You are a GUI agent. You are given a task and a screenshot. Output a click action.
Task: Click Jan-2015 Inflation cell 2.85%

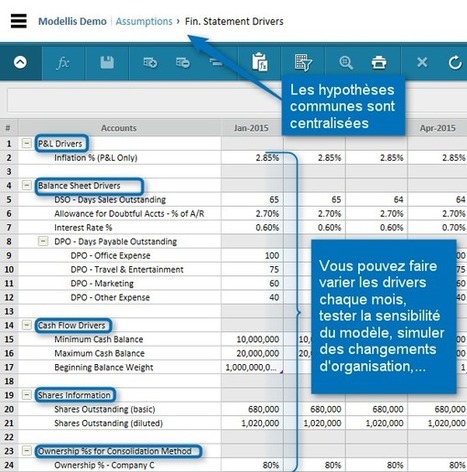(x=252, y=158)
